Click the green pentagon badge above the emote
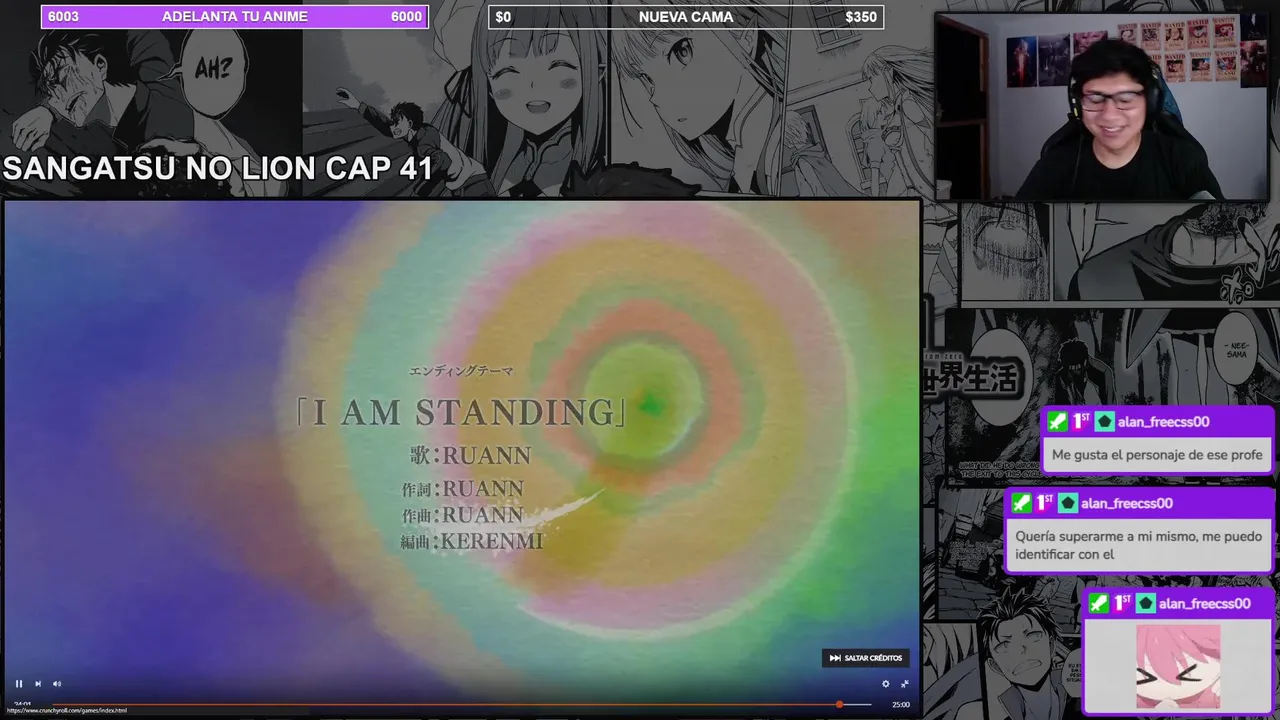Image resolution: width=1280 pixels, height=720 pixels. (1145, 603)
